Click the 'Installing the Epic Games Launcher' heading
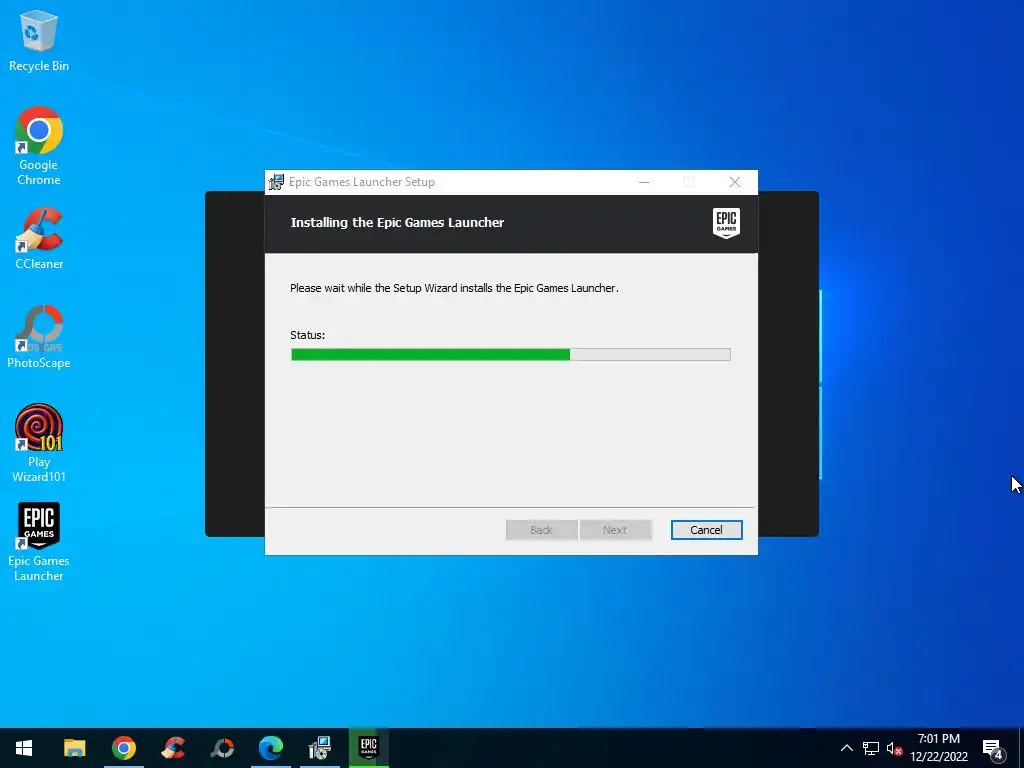Image resolution: width=1024 pixels, height=768 pixels. (x=397, y=223)
